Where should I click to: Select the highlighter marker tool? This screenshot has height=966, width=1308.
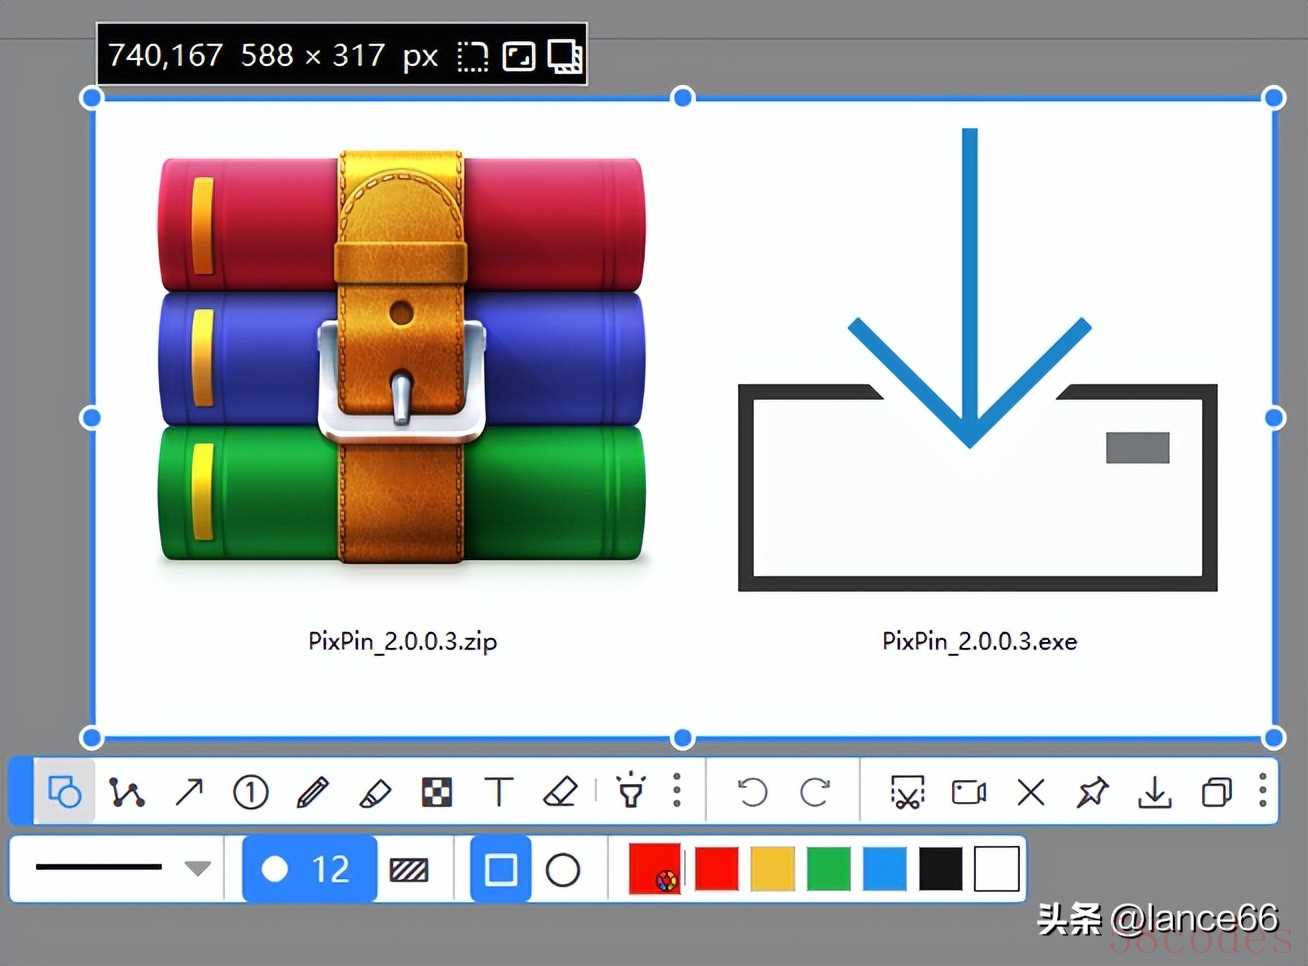point(374,792)
